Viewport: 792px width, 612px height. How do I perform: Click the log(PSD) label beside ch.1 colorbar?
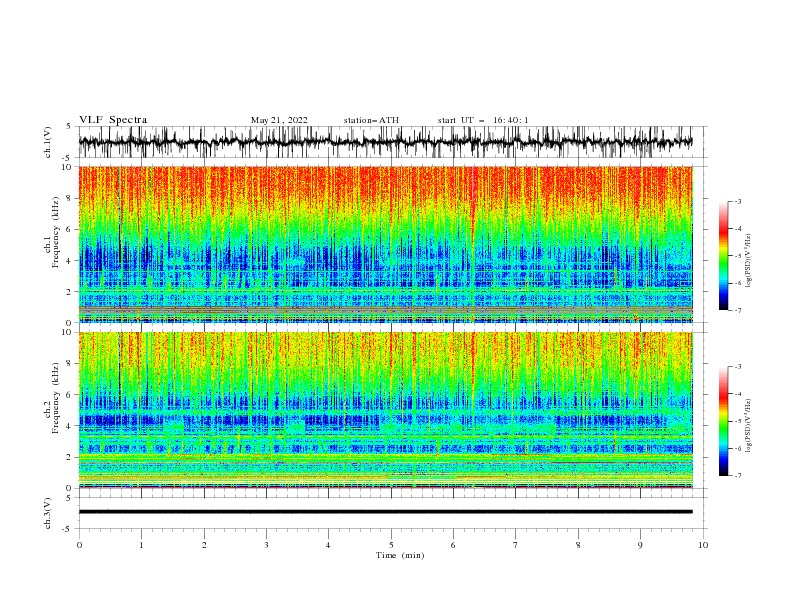pyautogui.click(x=749, y=261)
